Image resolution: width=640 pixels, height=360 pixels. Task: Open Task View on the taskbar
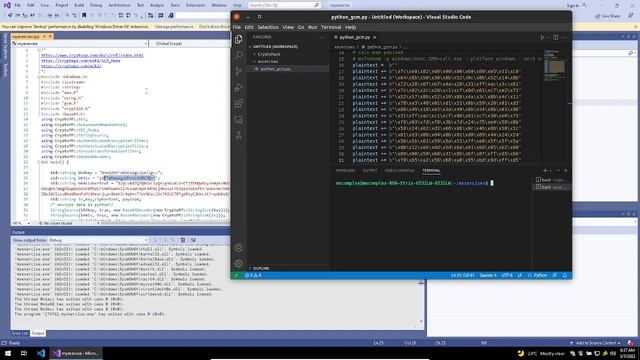tap(24, 353)
